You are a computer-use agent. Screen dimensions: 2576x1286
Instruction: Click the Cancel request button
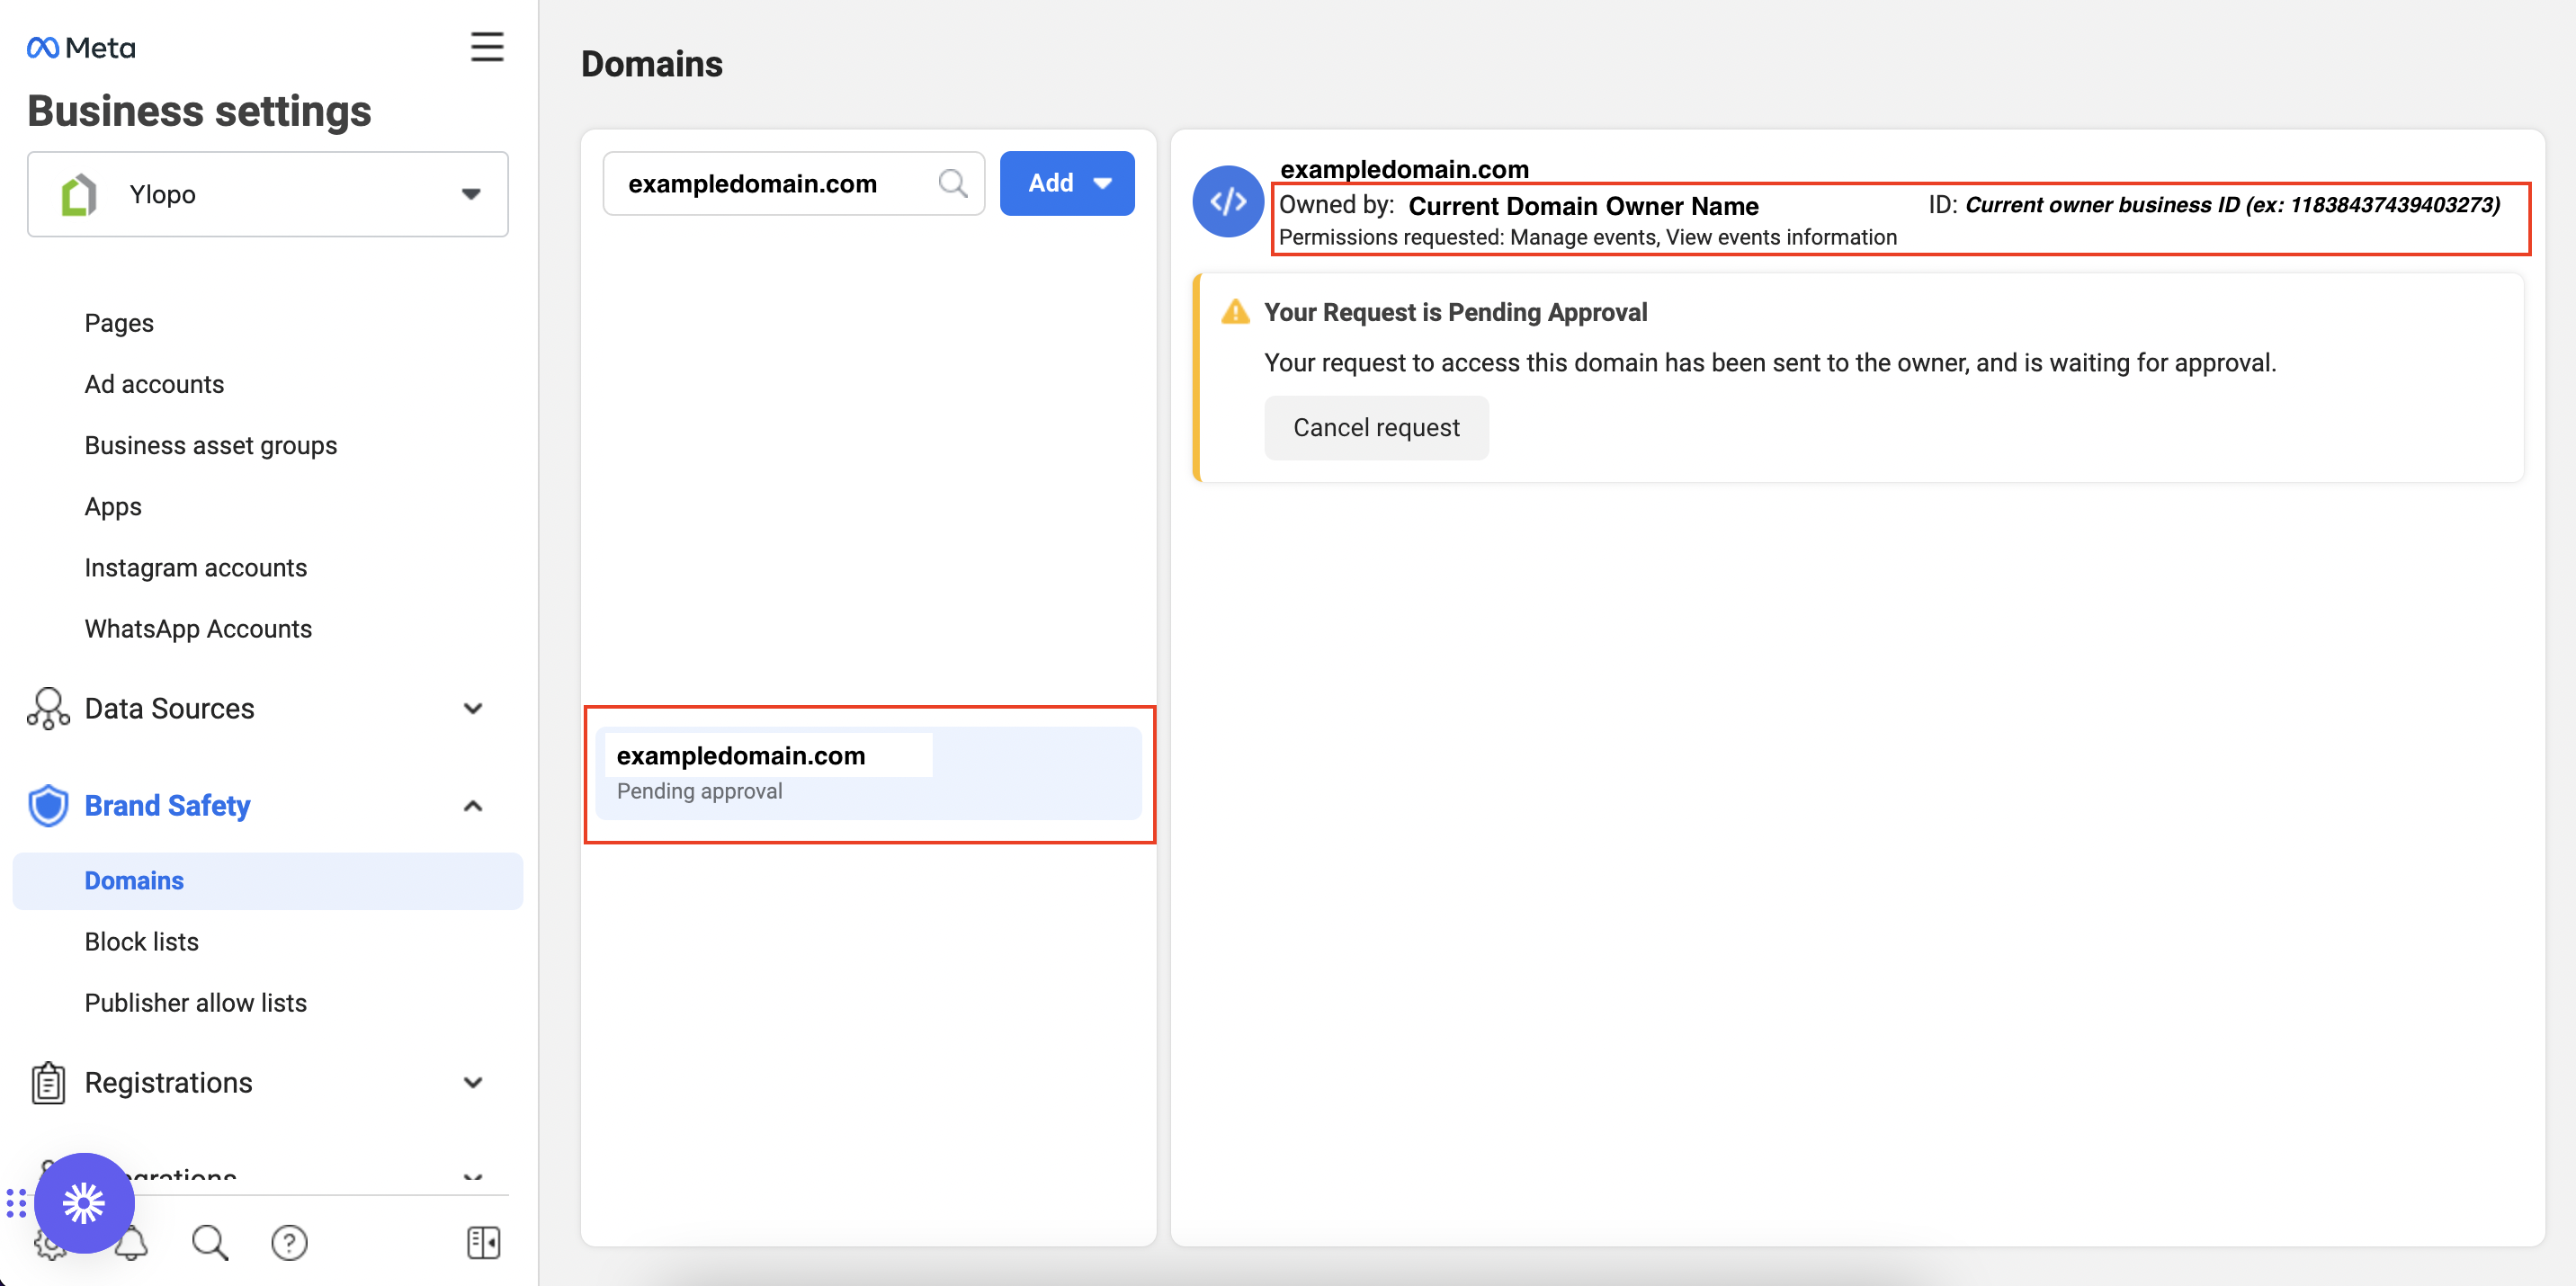pyautogui.click(x=1376, y=427)
